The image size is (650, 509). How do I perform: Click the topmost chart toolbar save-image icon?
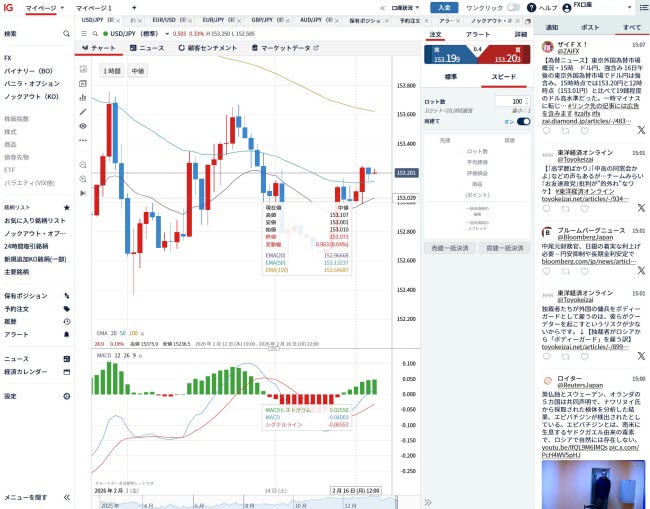pyautogui.click(x=83, y=69)
